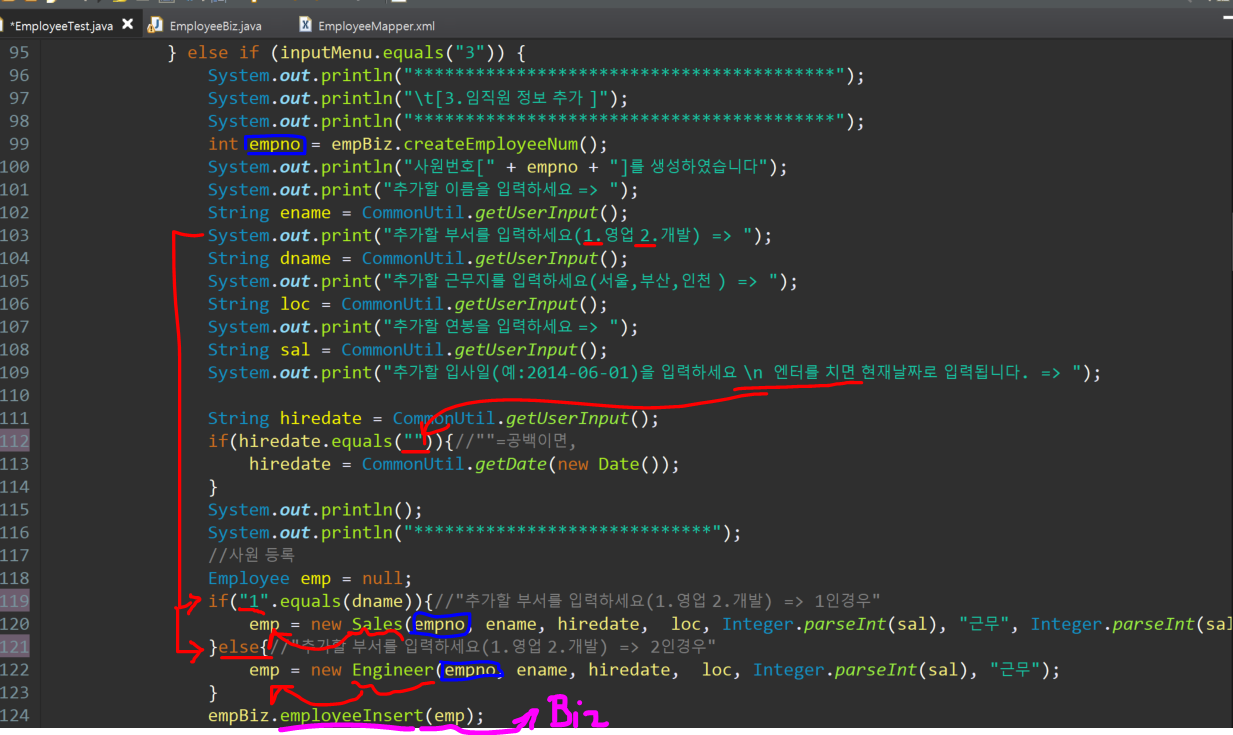Viewport: 1233px width, 735px height.
Task: Click line number 121 in the gutter
Action: click(x=14, y=647)
